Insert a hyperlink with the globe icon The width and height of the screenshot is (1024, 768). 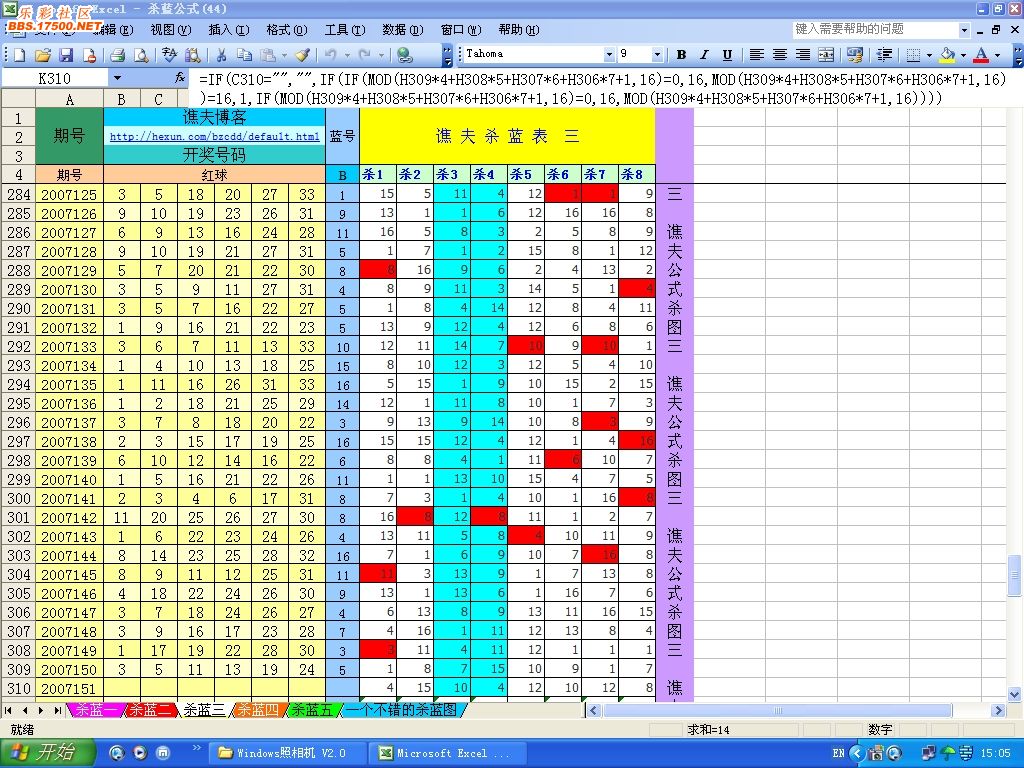[405, 55]
